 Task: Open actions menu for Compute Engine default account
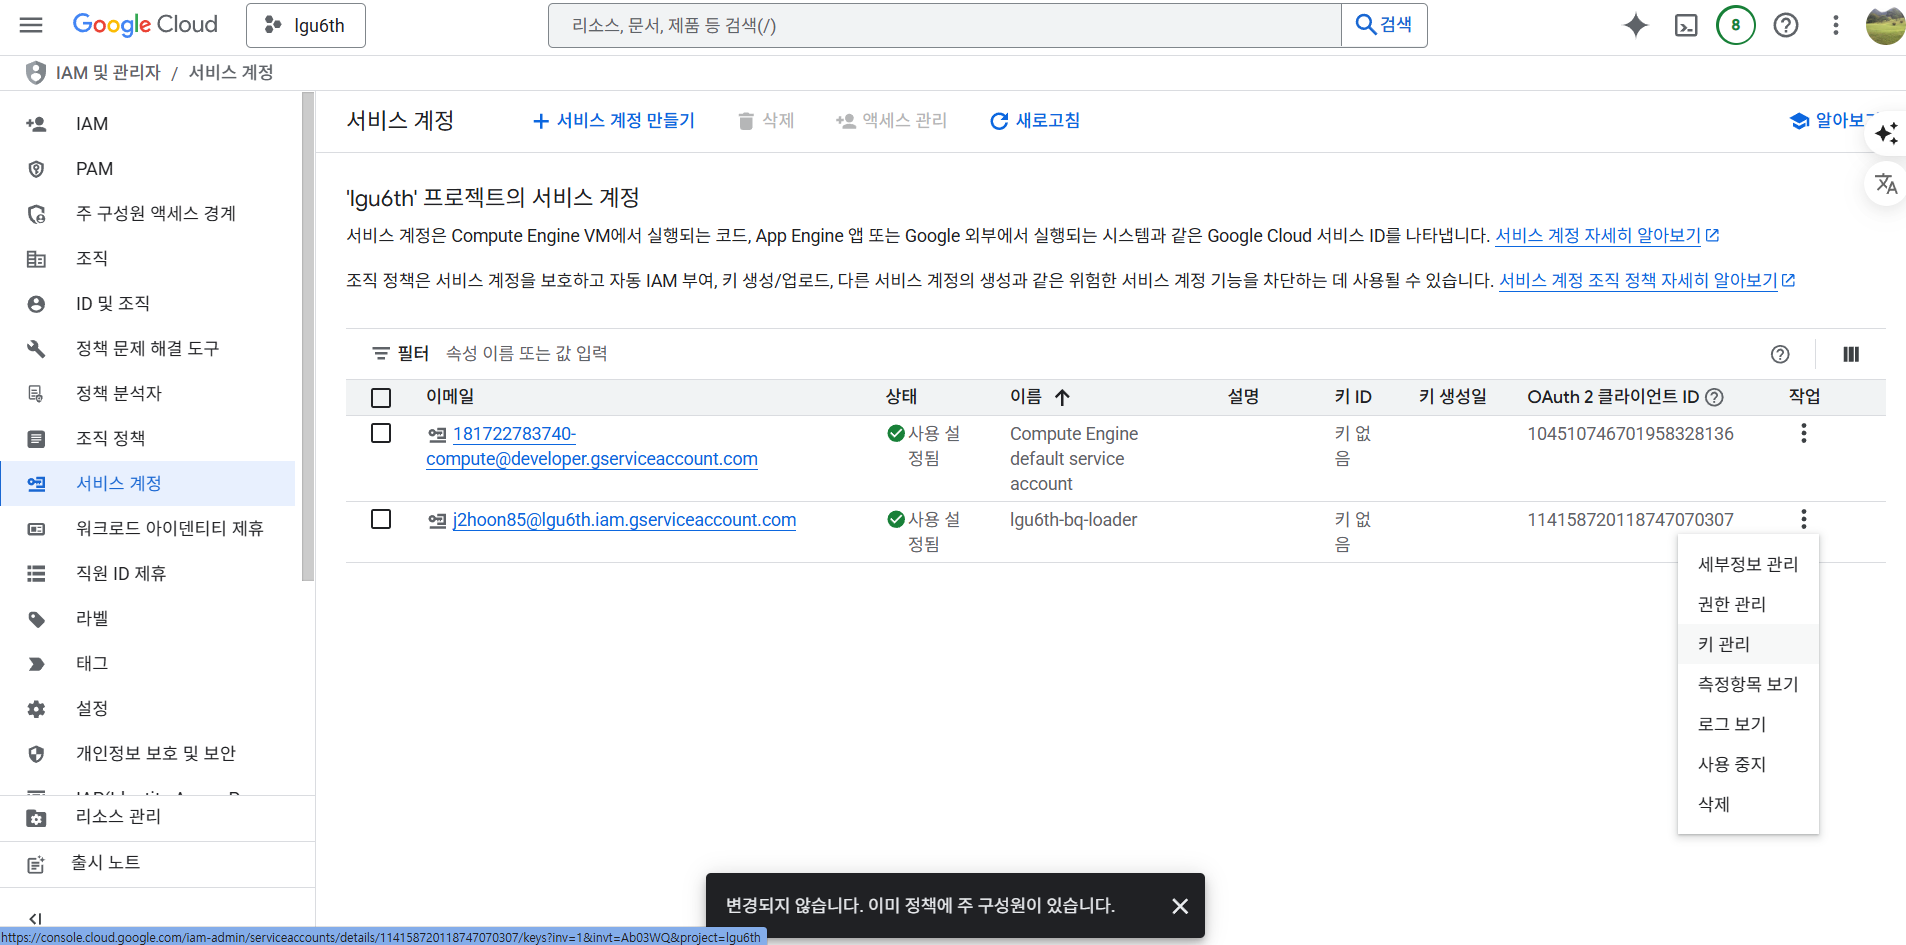1804,433
